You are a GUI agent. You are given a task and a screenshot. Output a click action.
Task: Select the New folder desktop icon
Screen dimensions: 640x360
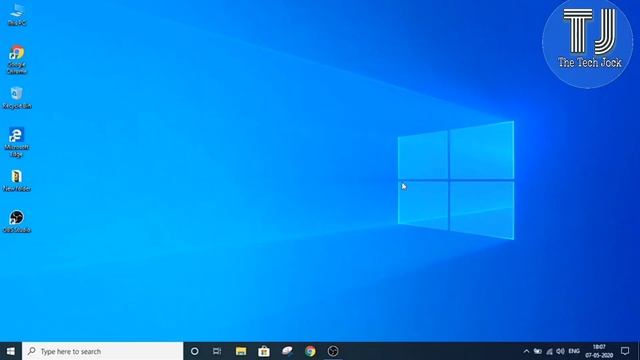click(17, 181)
